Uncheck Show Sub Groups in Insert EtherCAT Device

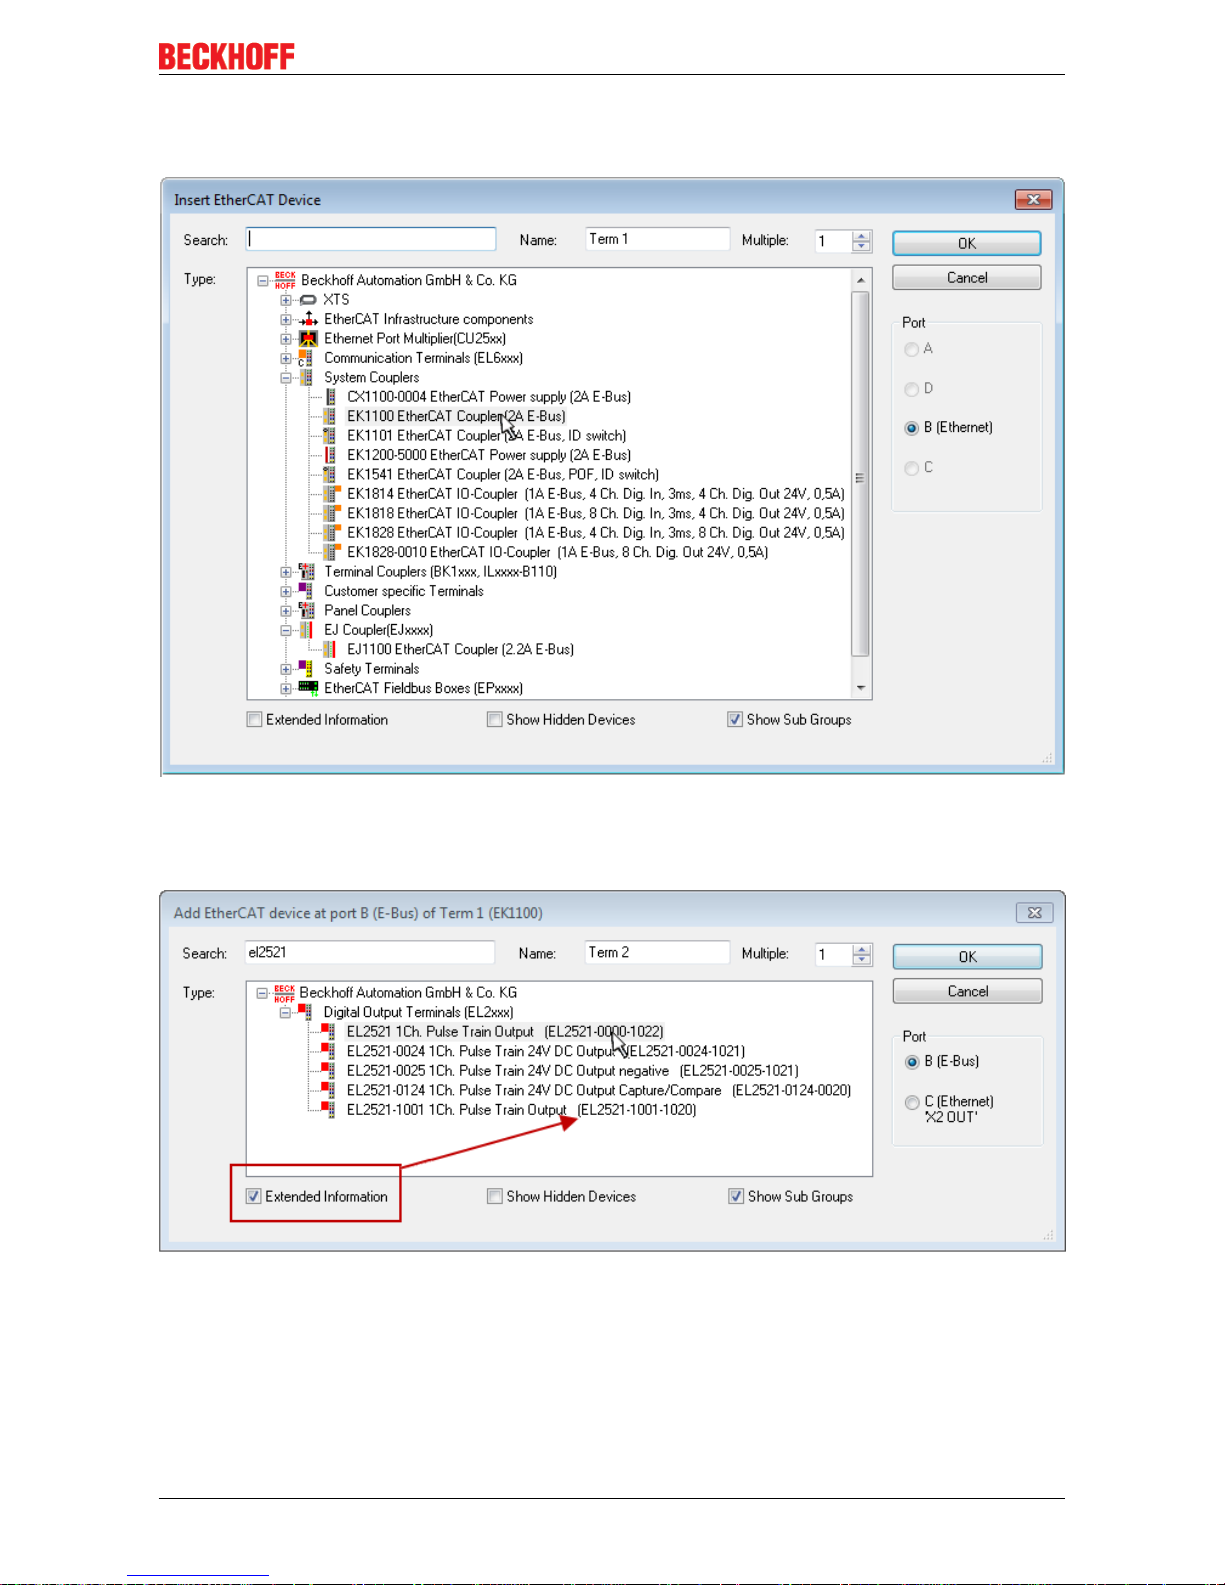point(735,719)
